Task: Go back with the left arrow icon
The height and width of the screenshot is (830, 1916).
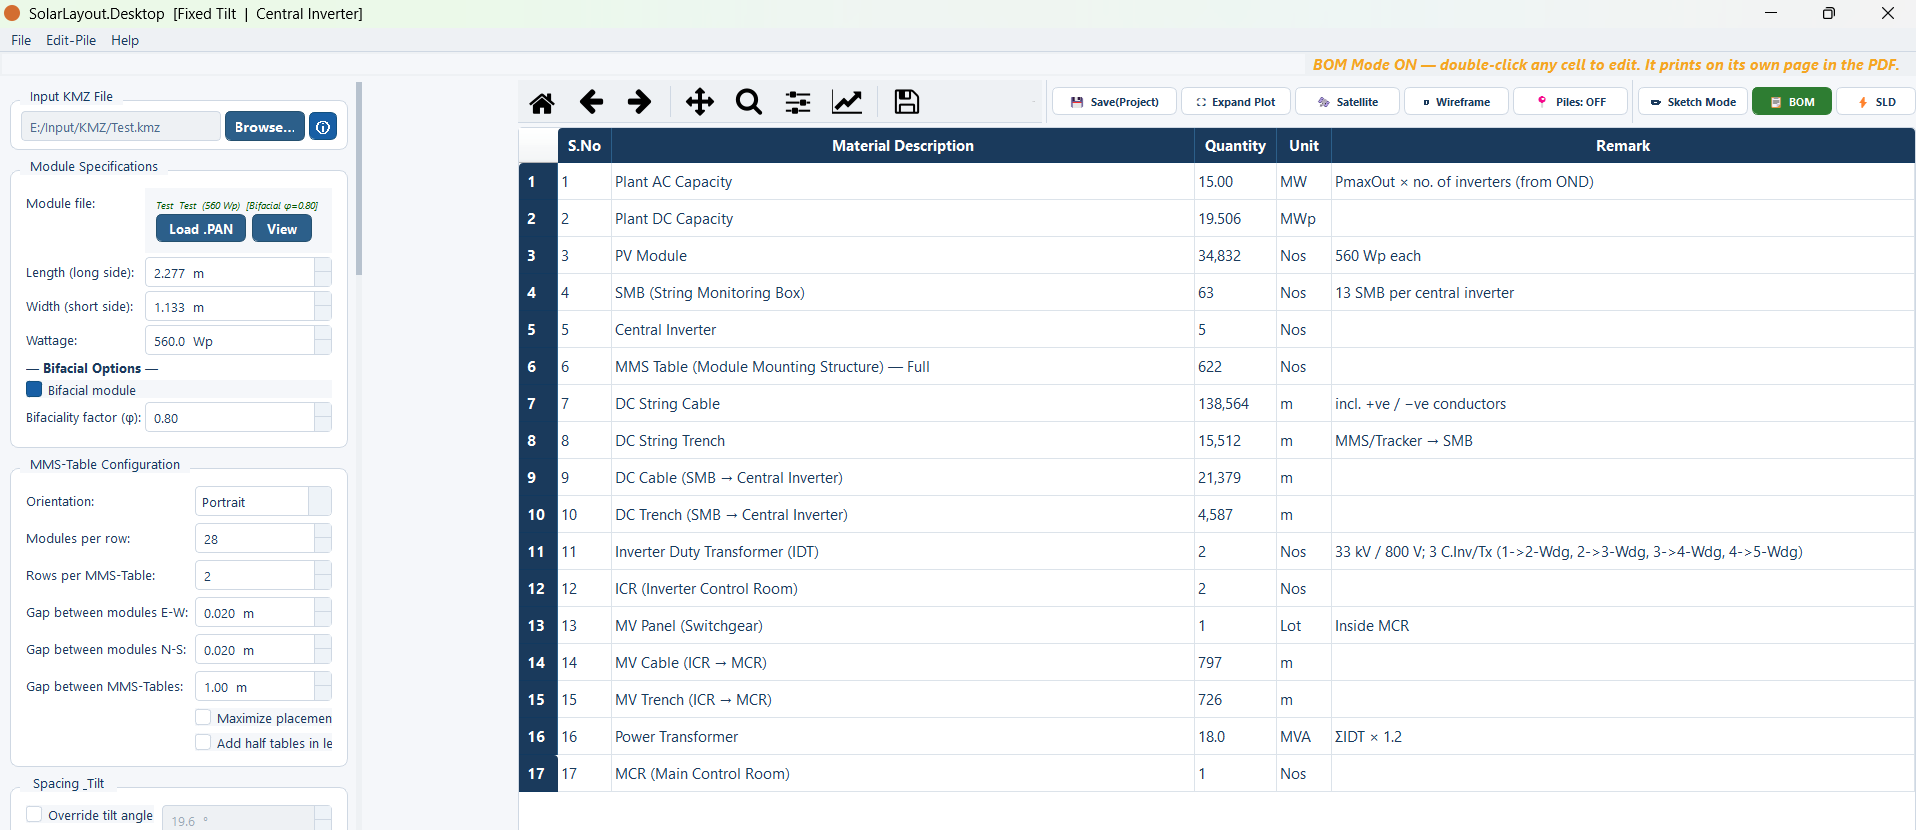Action: click(591, 102)
